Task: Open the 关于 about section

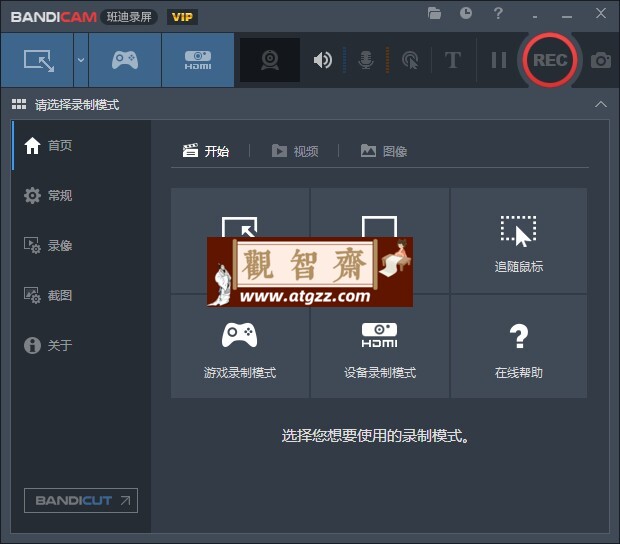Action: (x=81, y=345)
